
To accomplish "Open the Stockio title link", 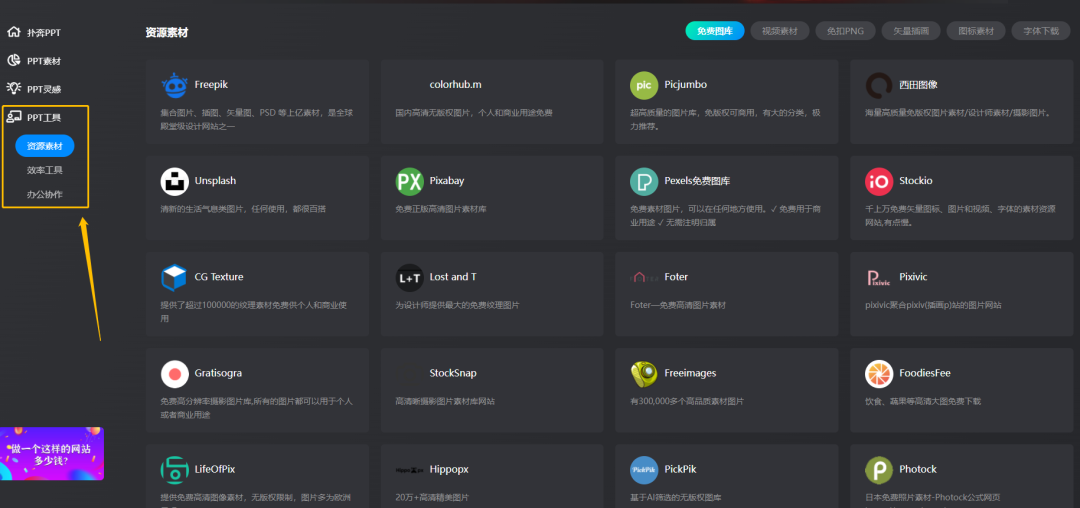I will [916, 180].
